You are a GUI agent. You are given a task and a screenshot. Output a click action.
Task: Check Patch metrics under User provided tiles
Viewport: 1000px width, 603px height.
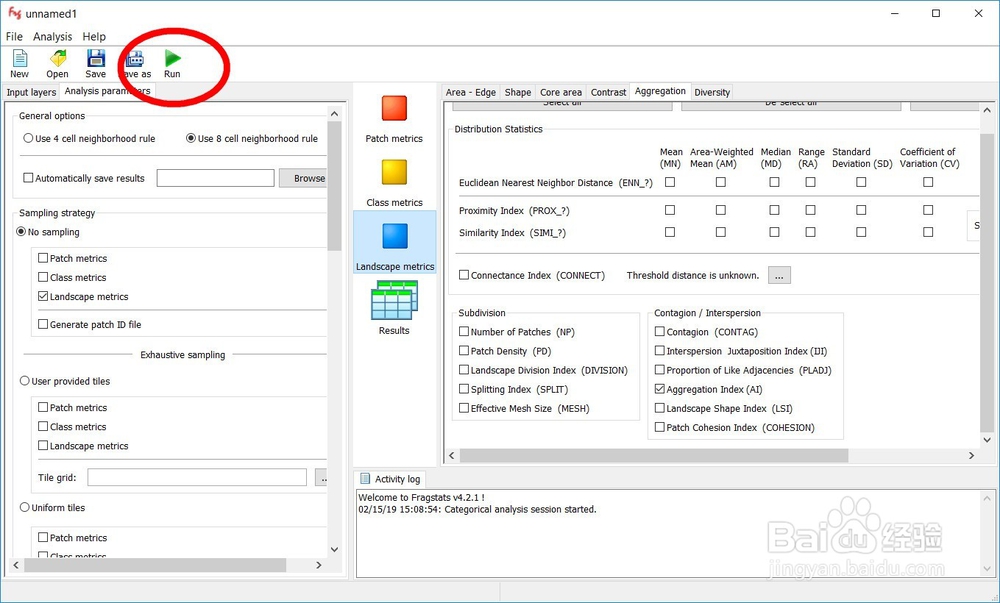point(43,407)
